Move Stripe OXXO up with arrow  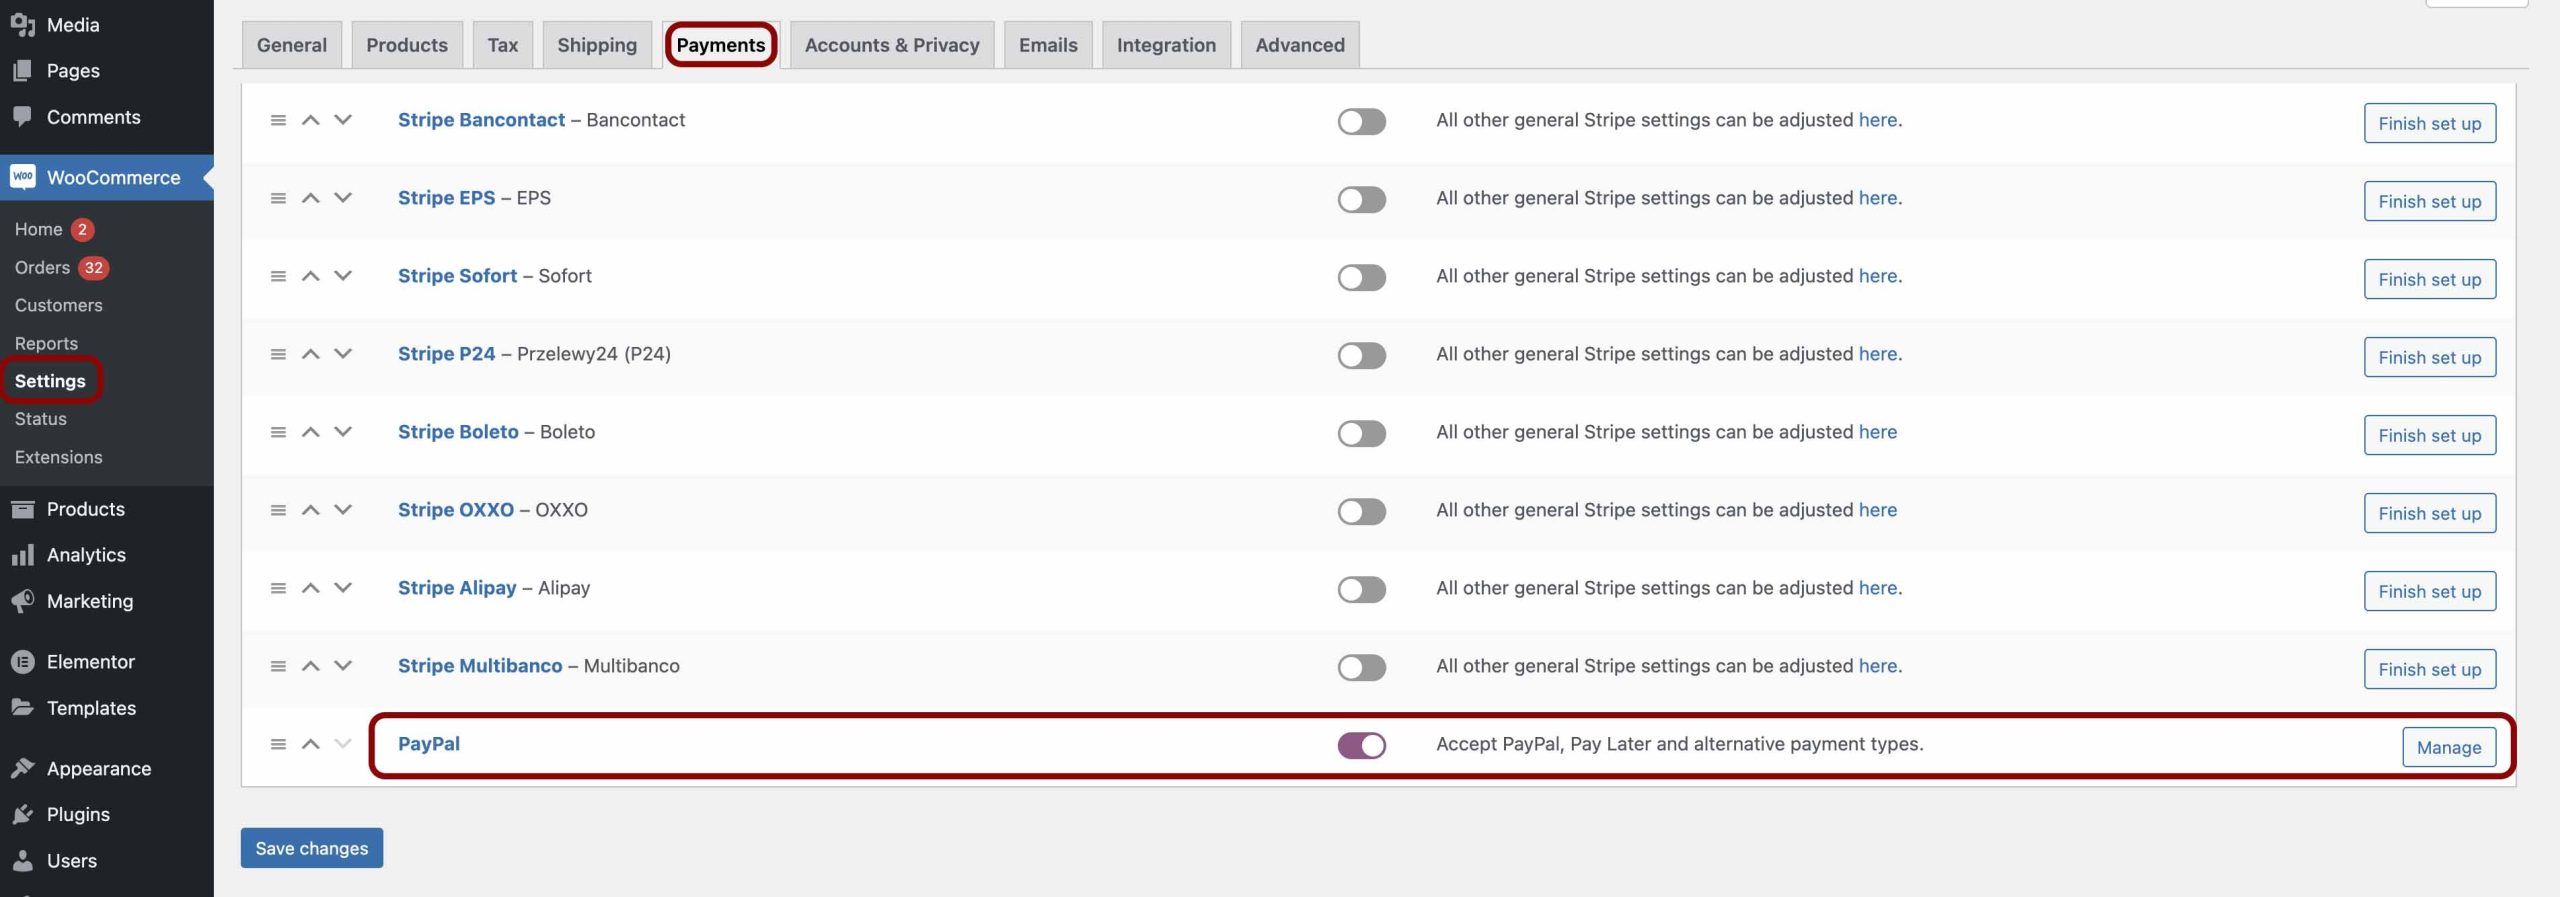pos(311,510)
